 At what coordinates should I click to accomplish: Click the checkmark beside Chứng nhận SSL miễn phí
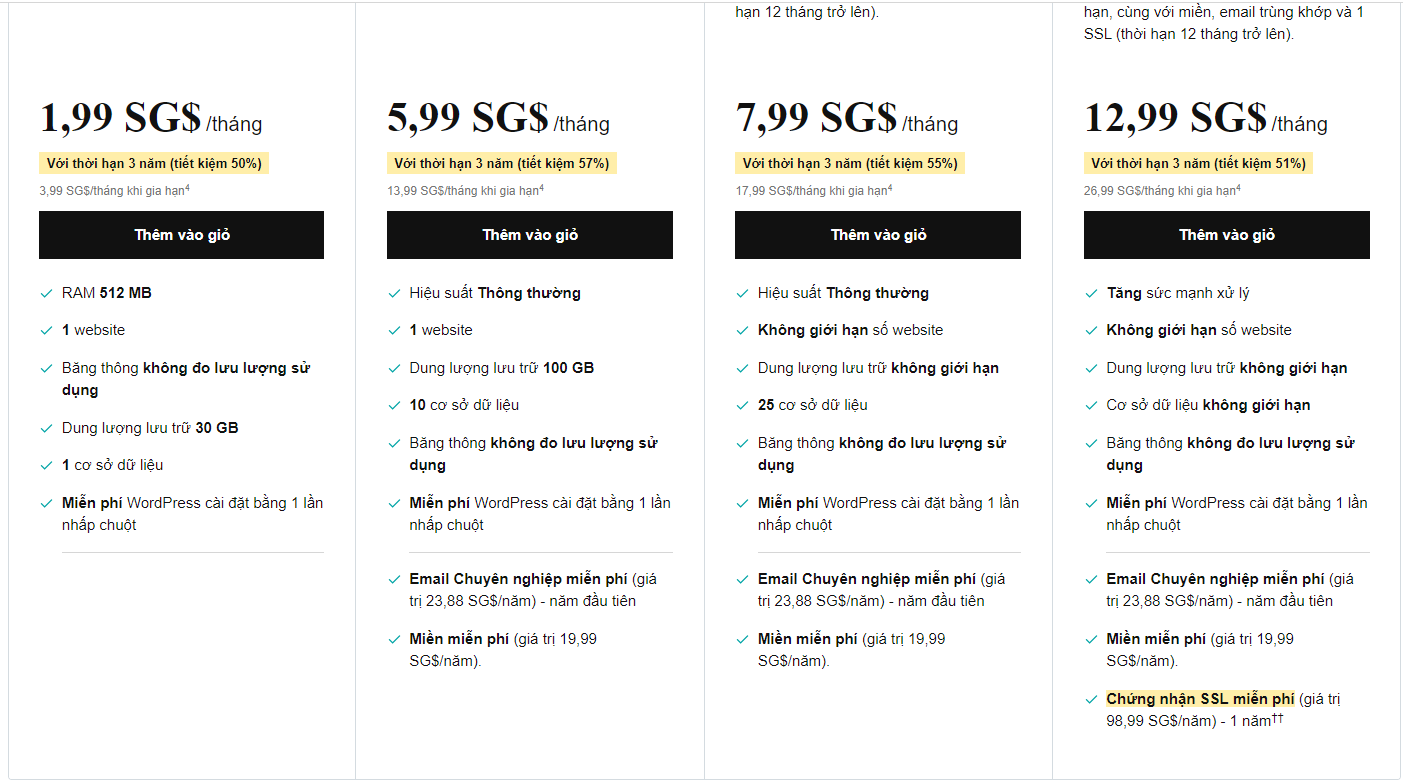(x=1091, y=700)
